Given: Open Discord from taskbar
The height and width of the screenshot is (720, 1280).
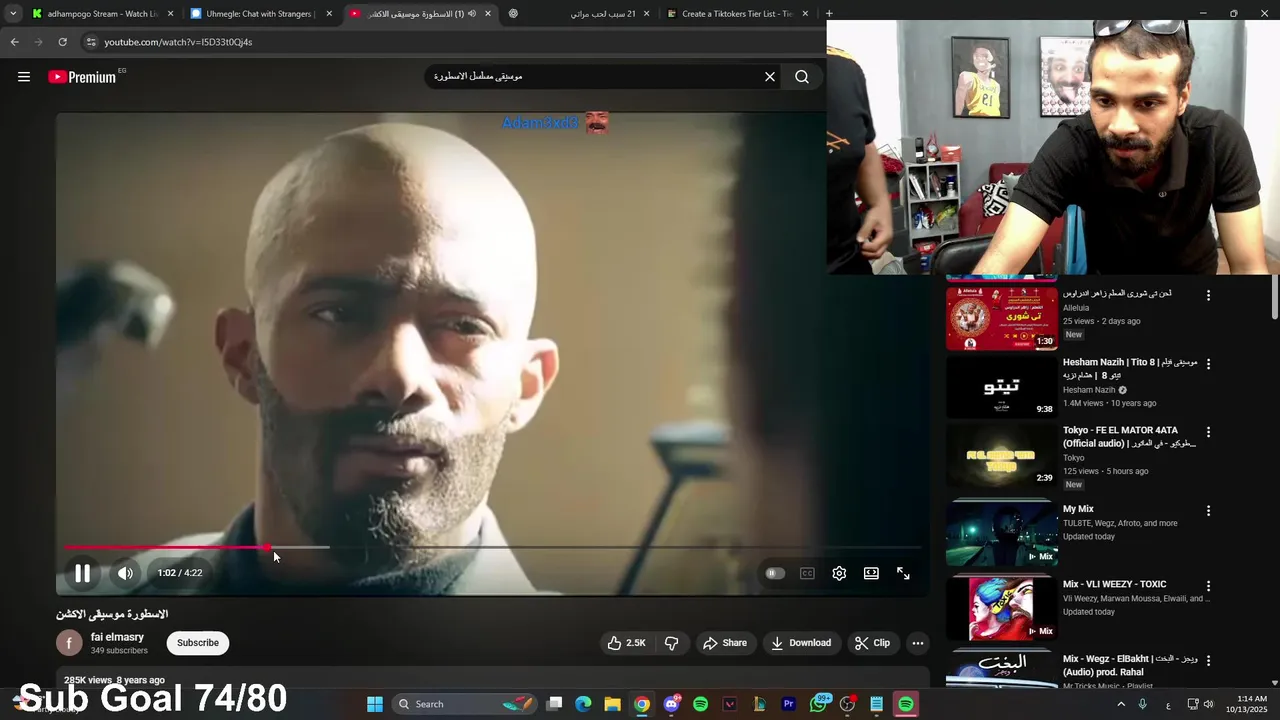Looking at the screenshot, I should point(671,704).
